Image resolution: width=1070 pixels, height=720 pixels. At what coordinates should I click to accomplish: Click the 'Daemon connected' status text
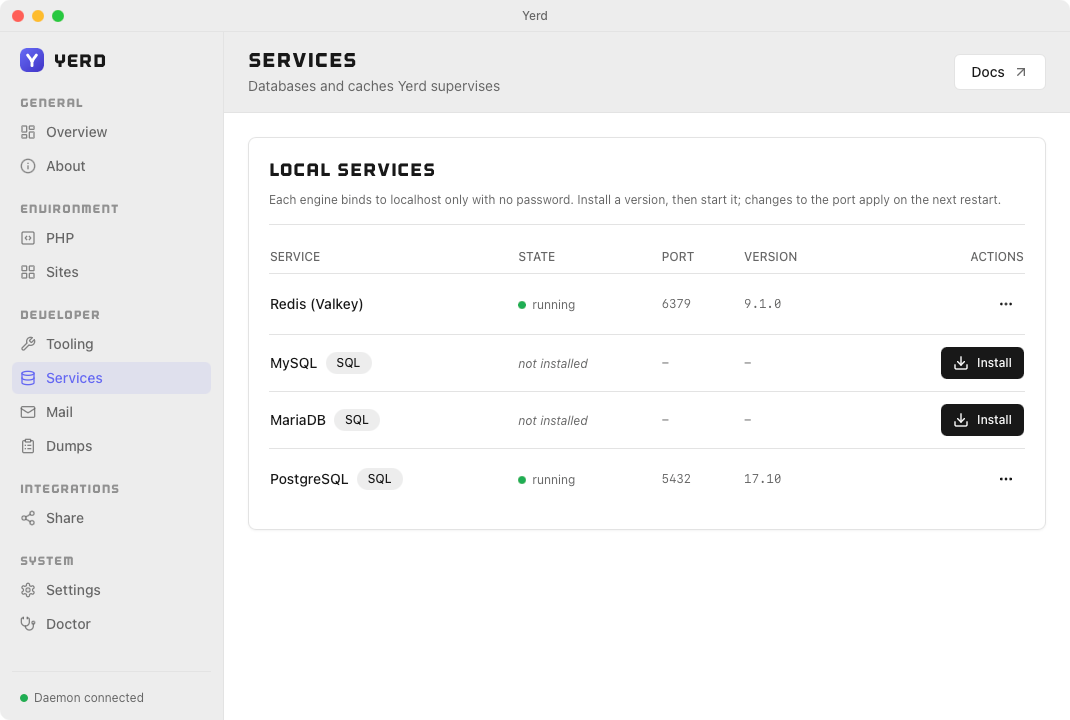tap(89, 698)
